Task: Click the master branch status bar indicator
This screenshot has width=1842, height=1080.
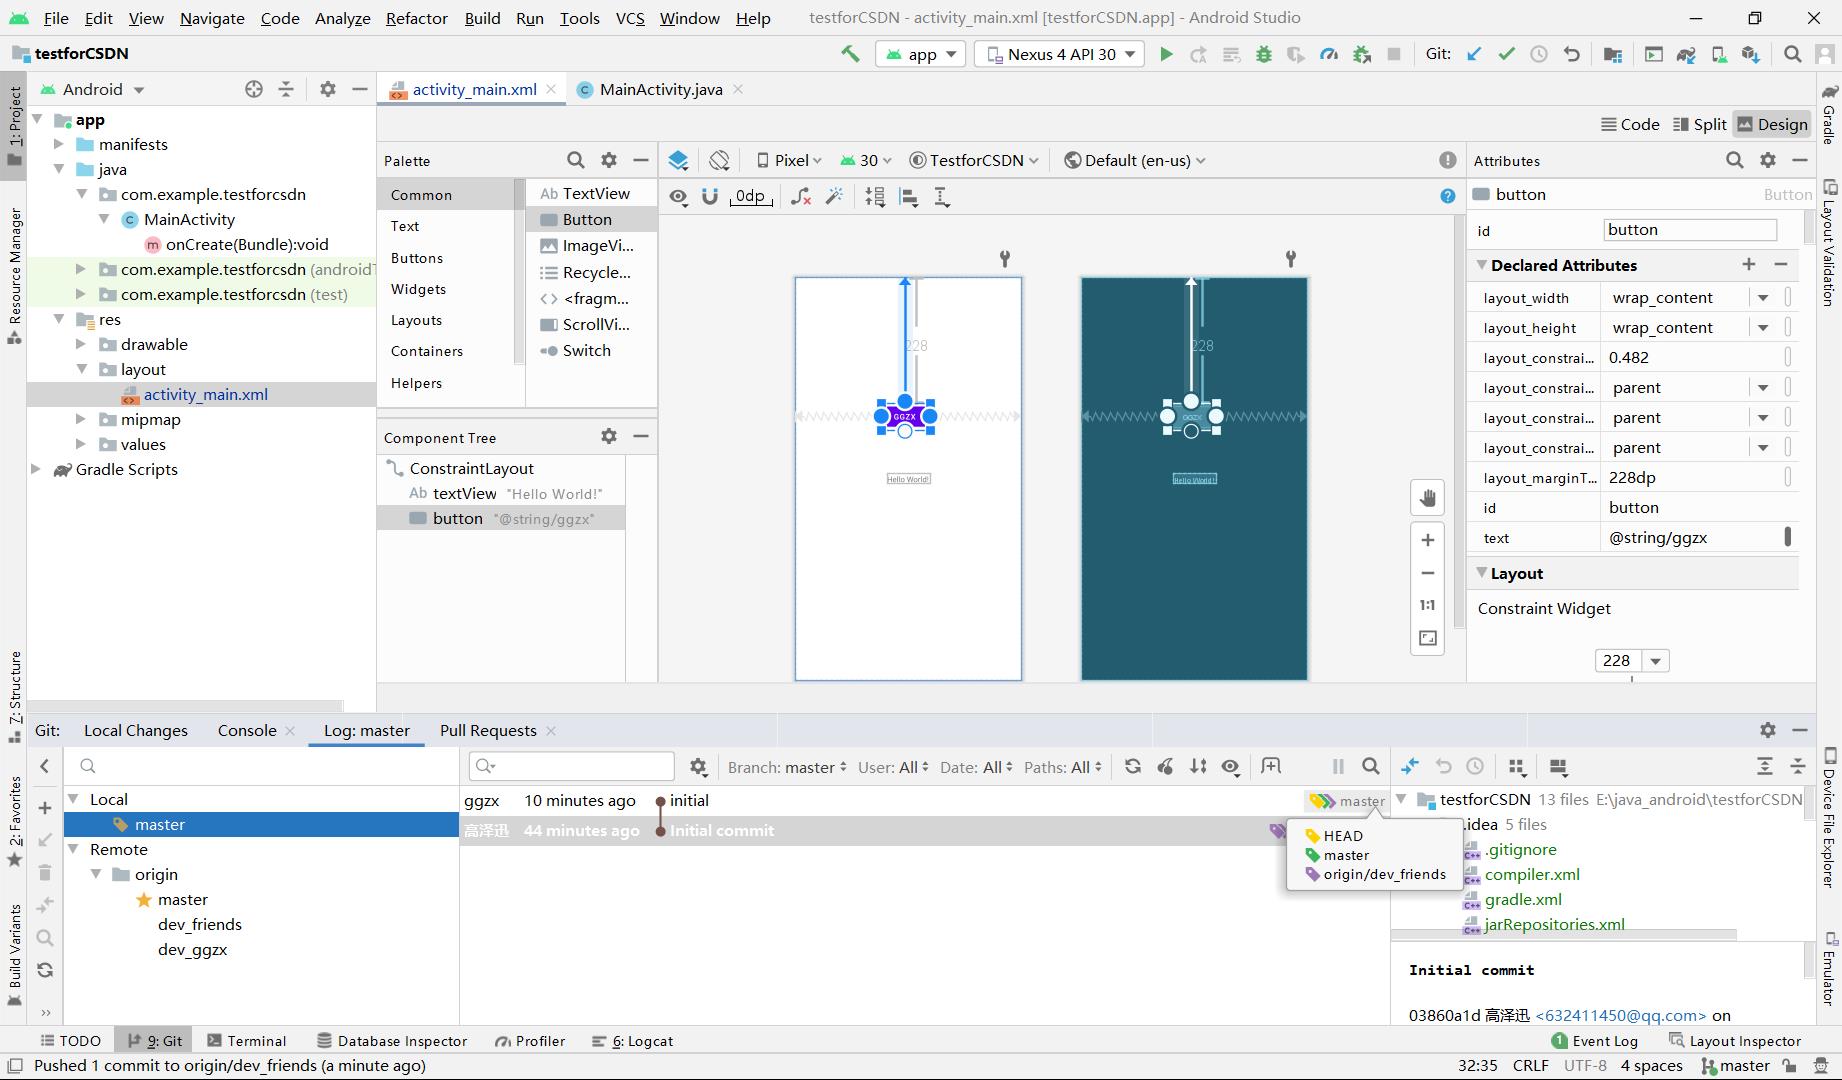Action: point(1736,1066)
